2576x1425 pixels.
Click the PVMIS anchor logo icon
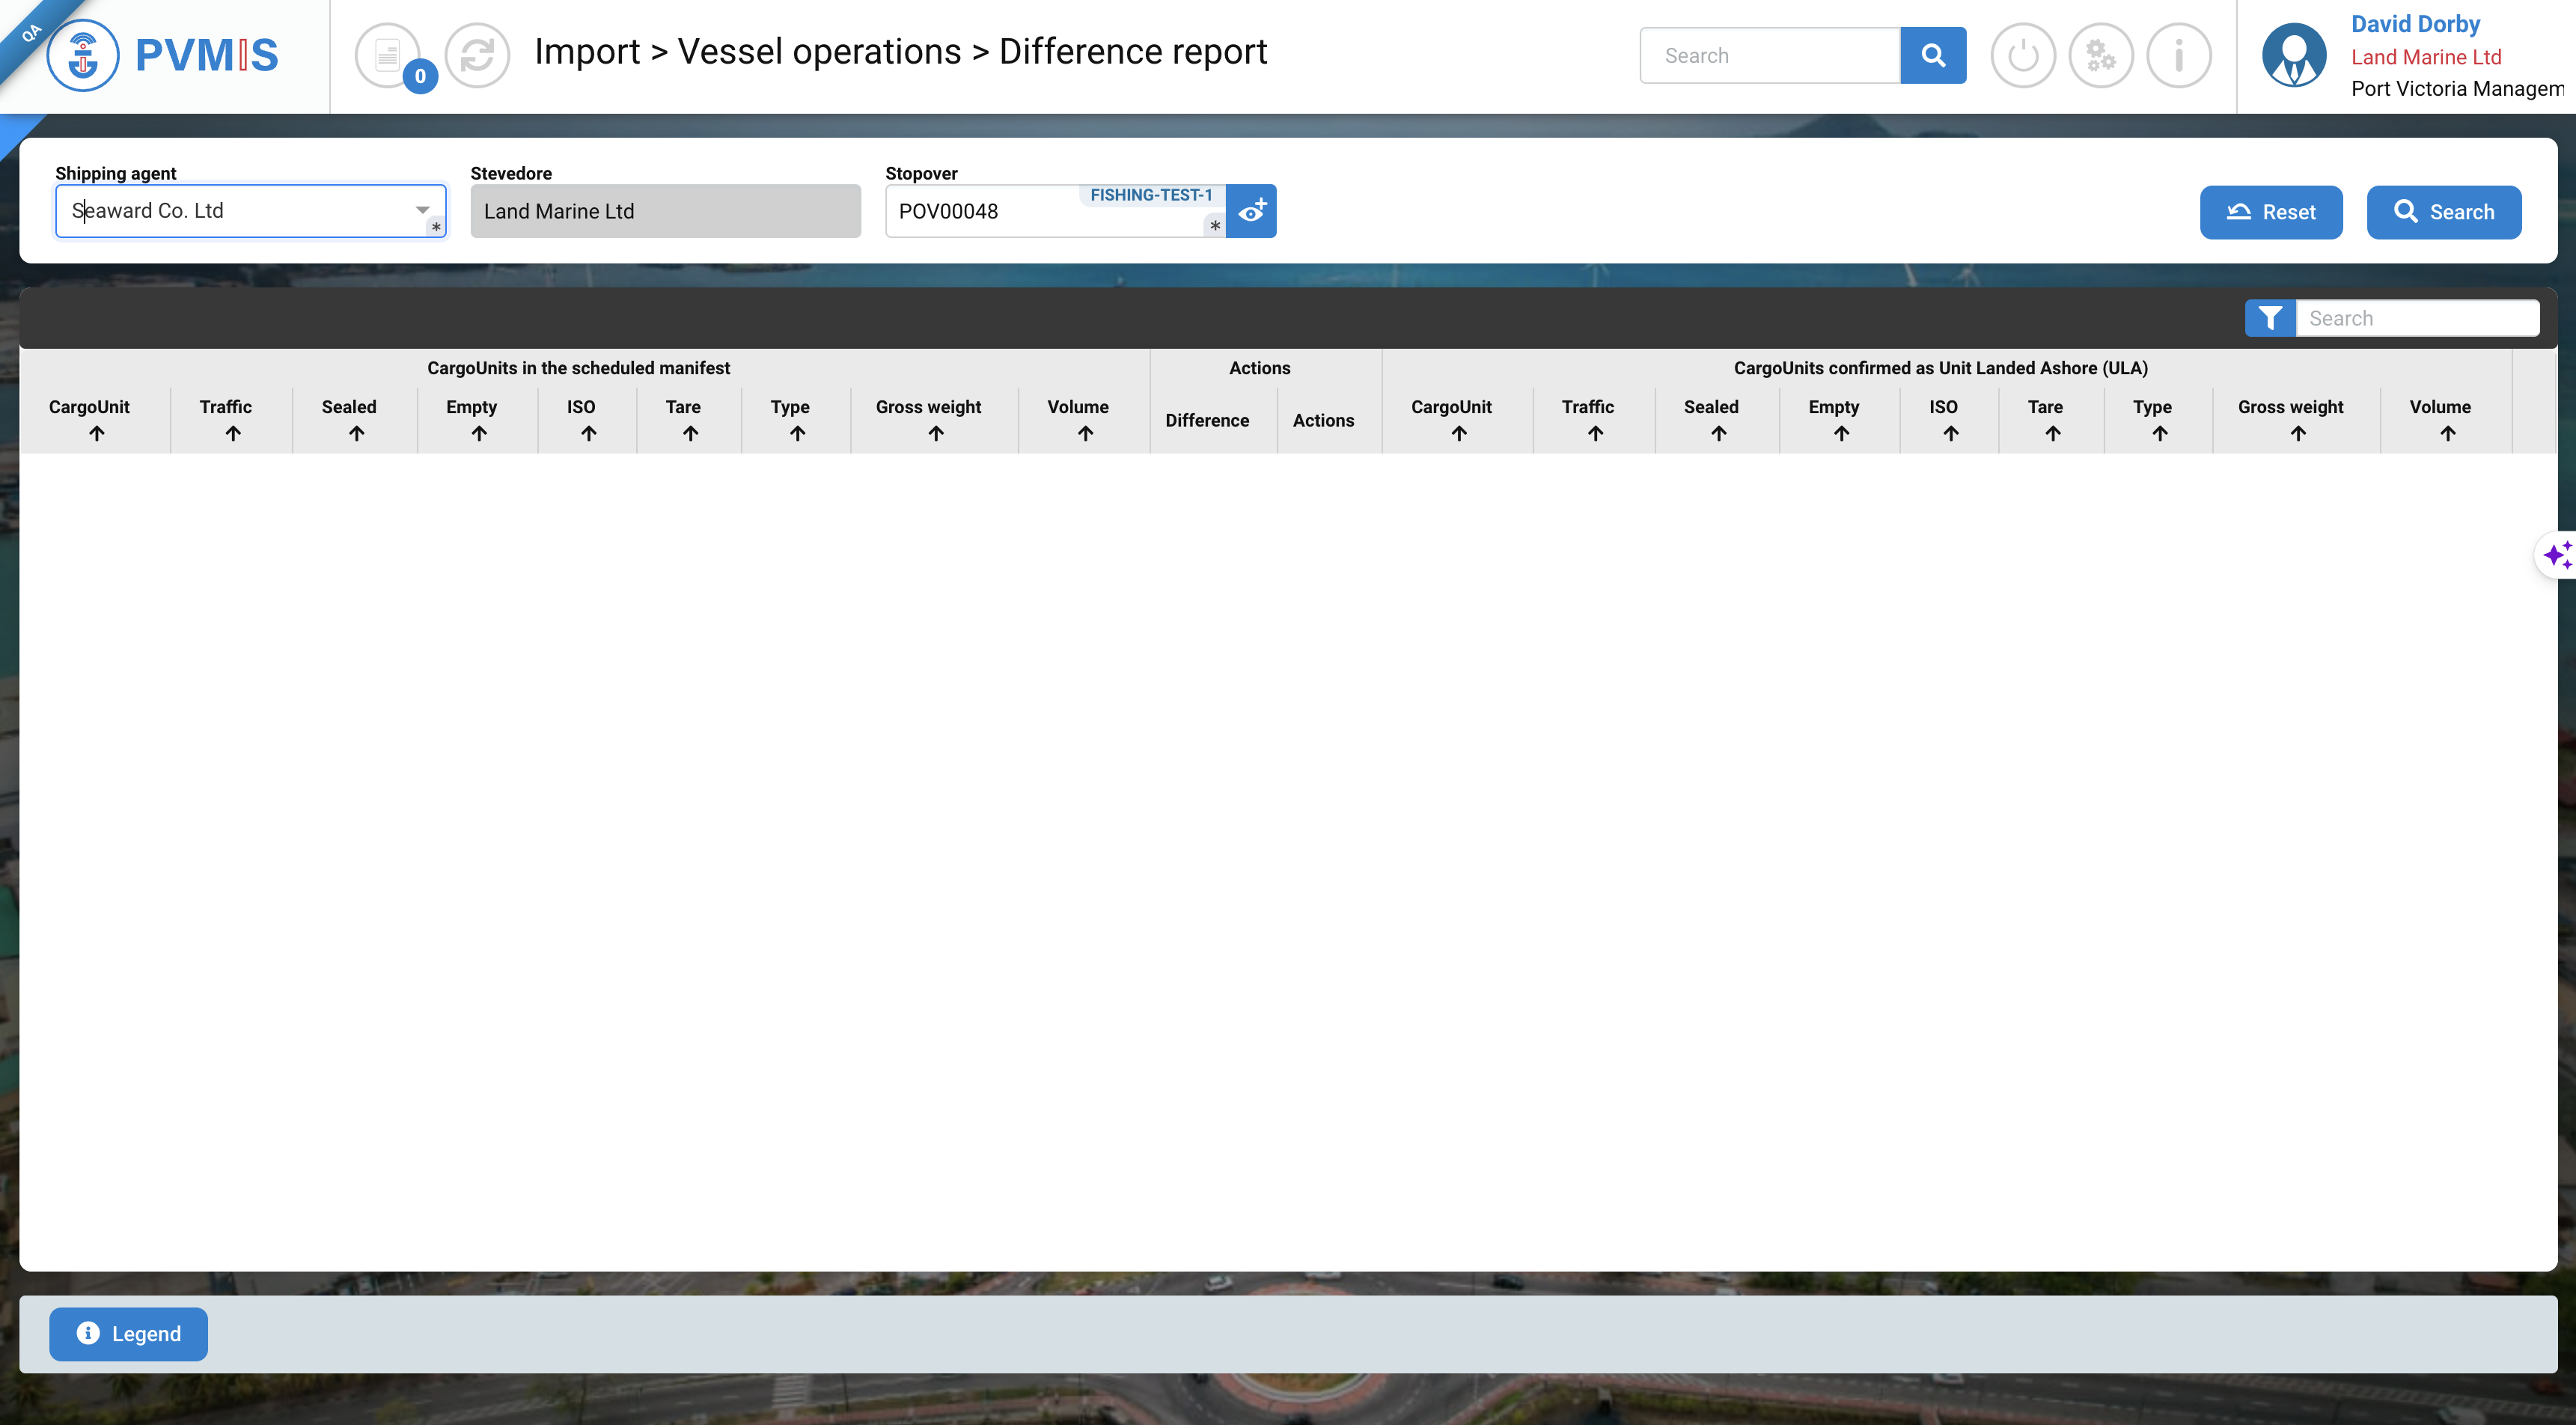click(83, 56)
